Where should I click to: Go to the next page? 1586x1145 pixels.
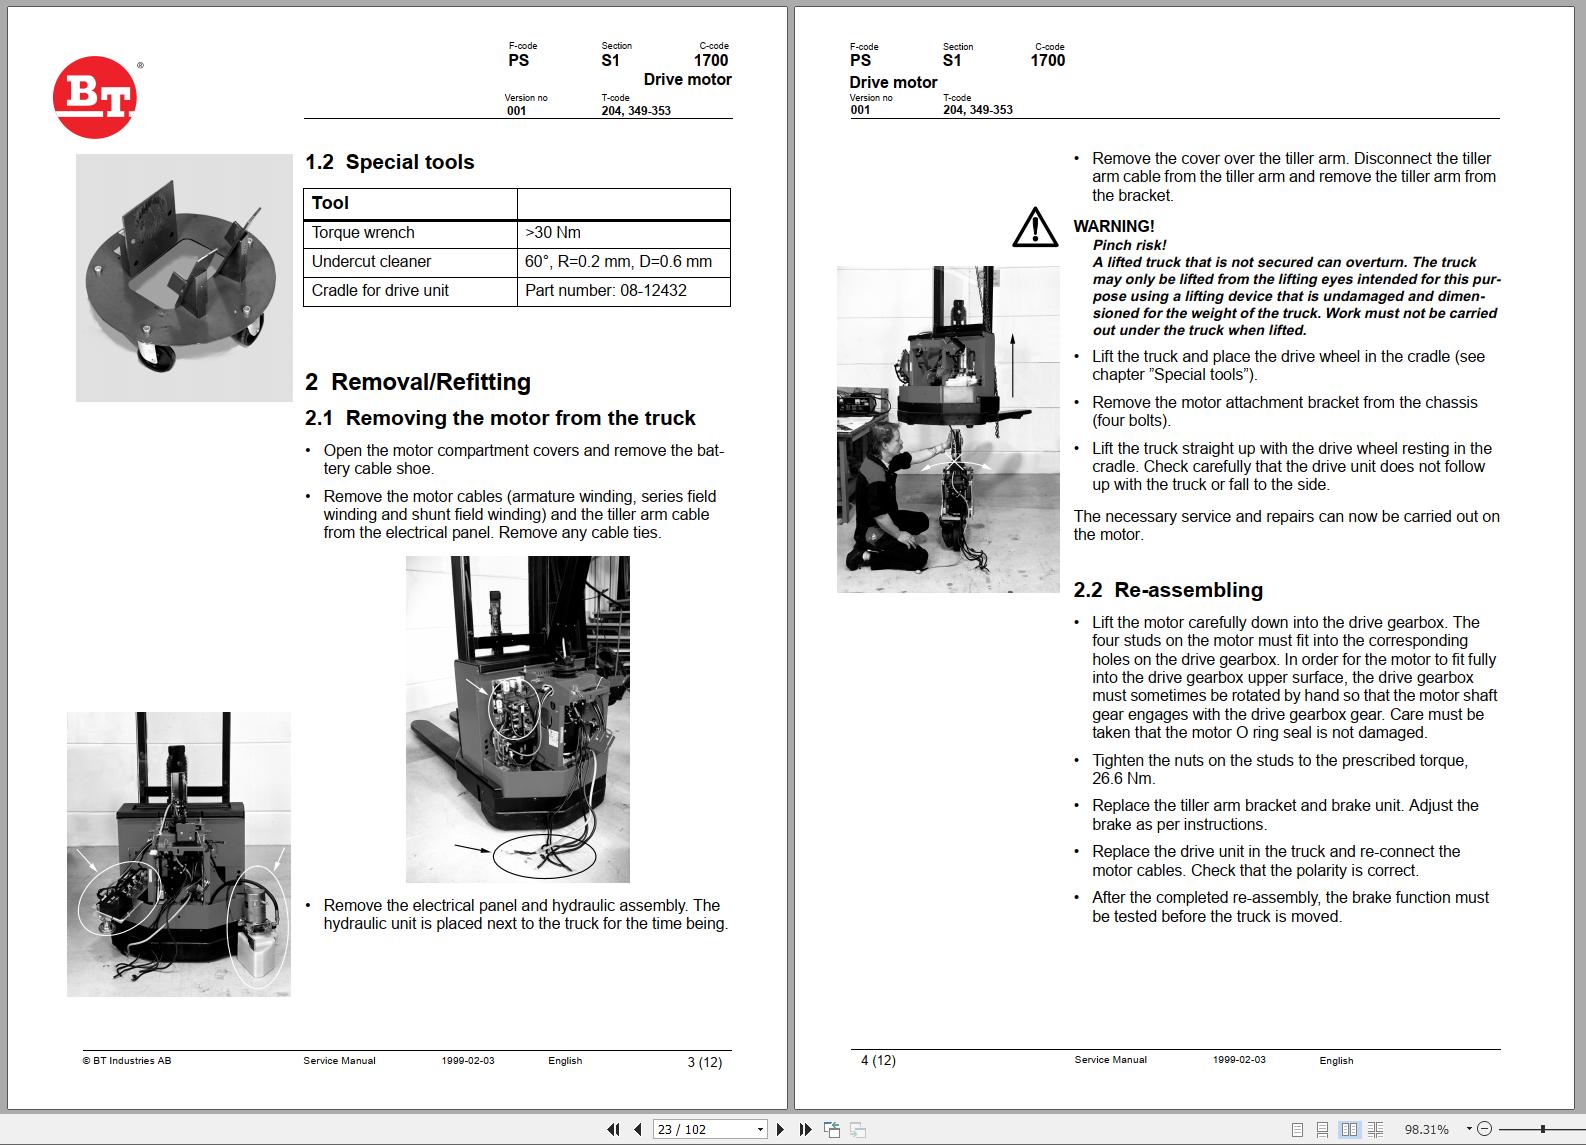[x=781, y=1129]
